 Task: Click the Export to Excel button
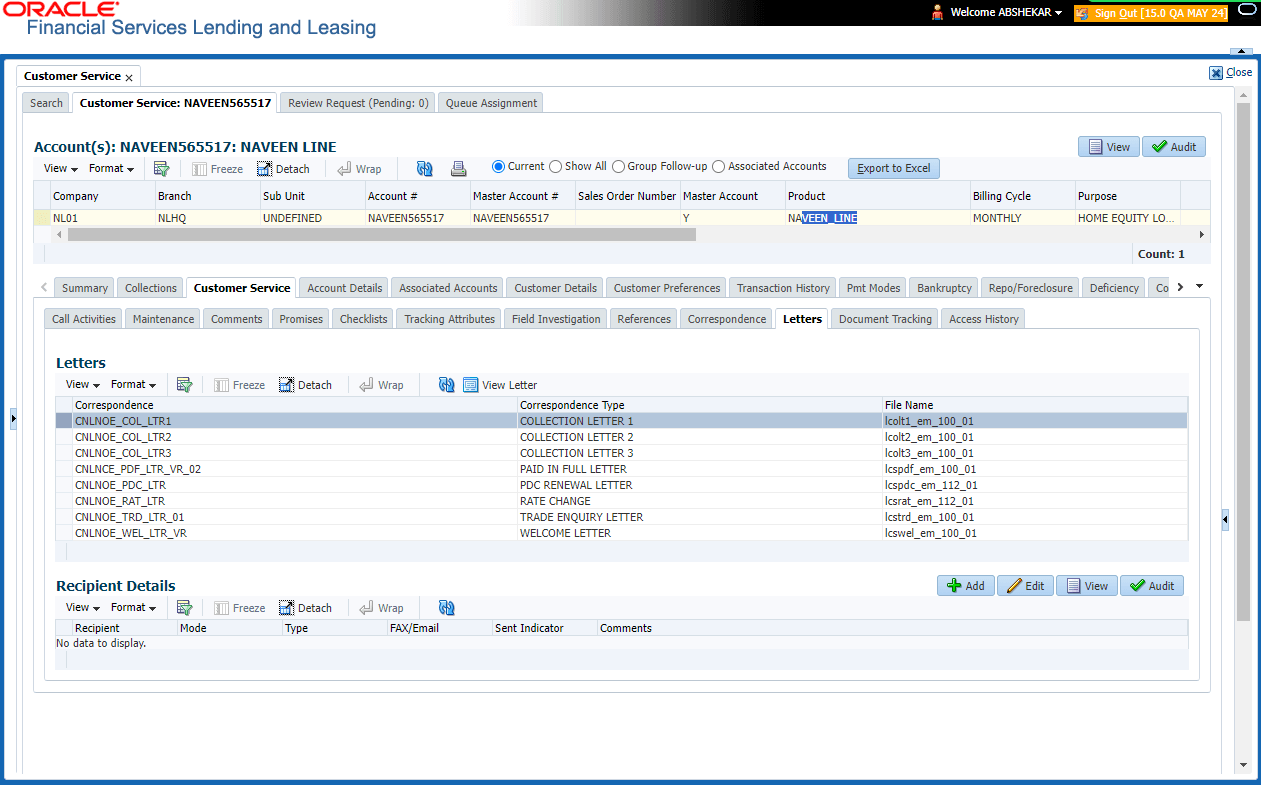893,168
